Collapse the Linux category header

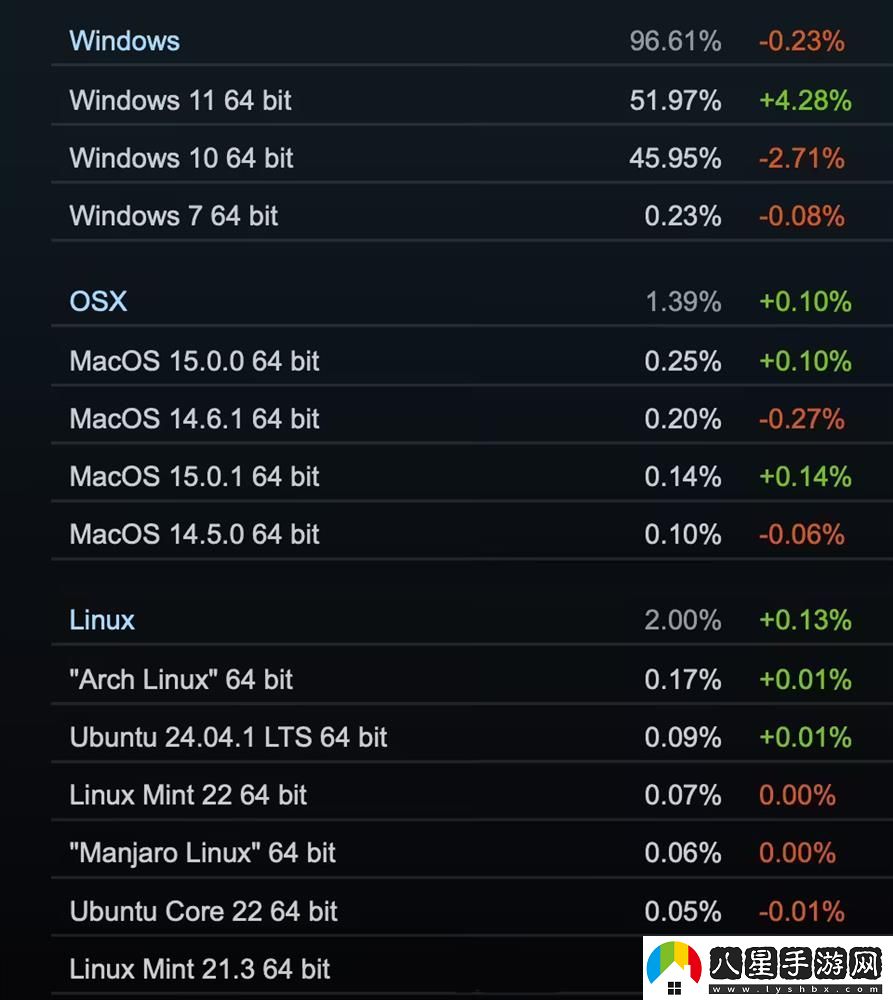102,620
